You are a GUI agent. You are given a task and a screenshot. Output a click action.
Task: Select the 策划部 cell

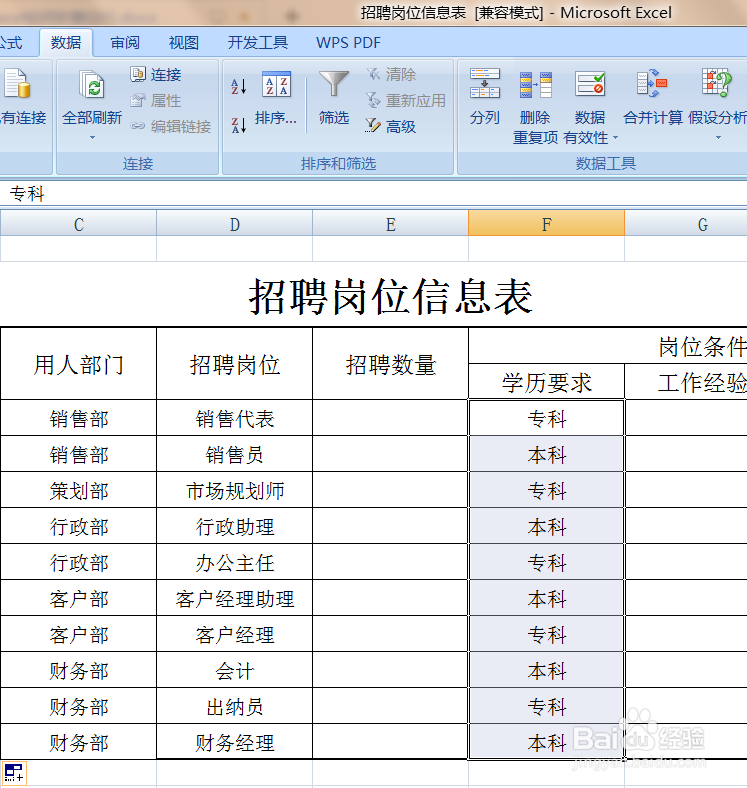pyautogui.click(x=78, y=490)
